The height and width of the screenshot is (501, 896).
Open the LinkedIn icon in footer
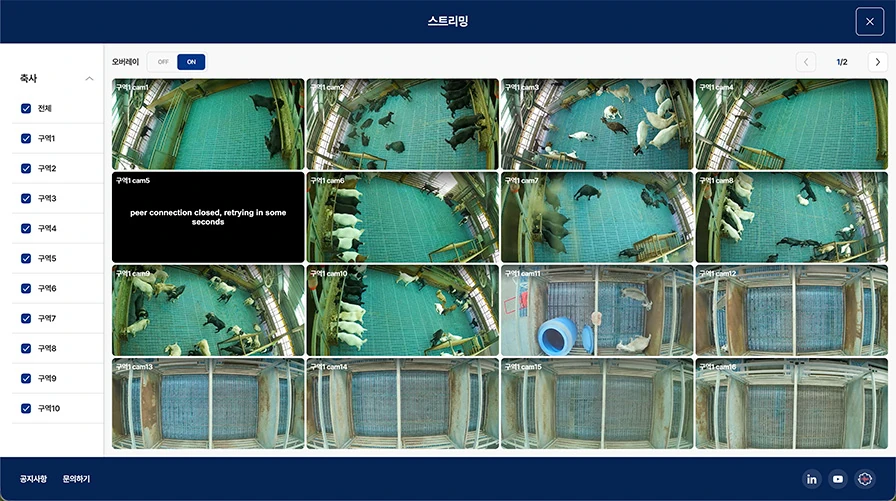(811, 479)
